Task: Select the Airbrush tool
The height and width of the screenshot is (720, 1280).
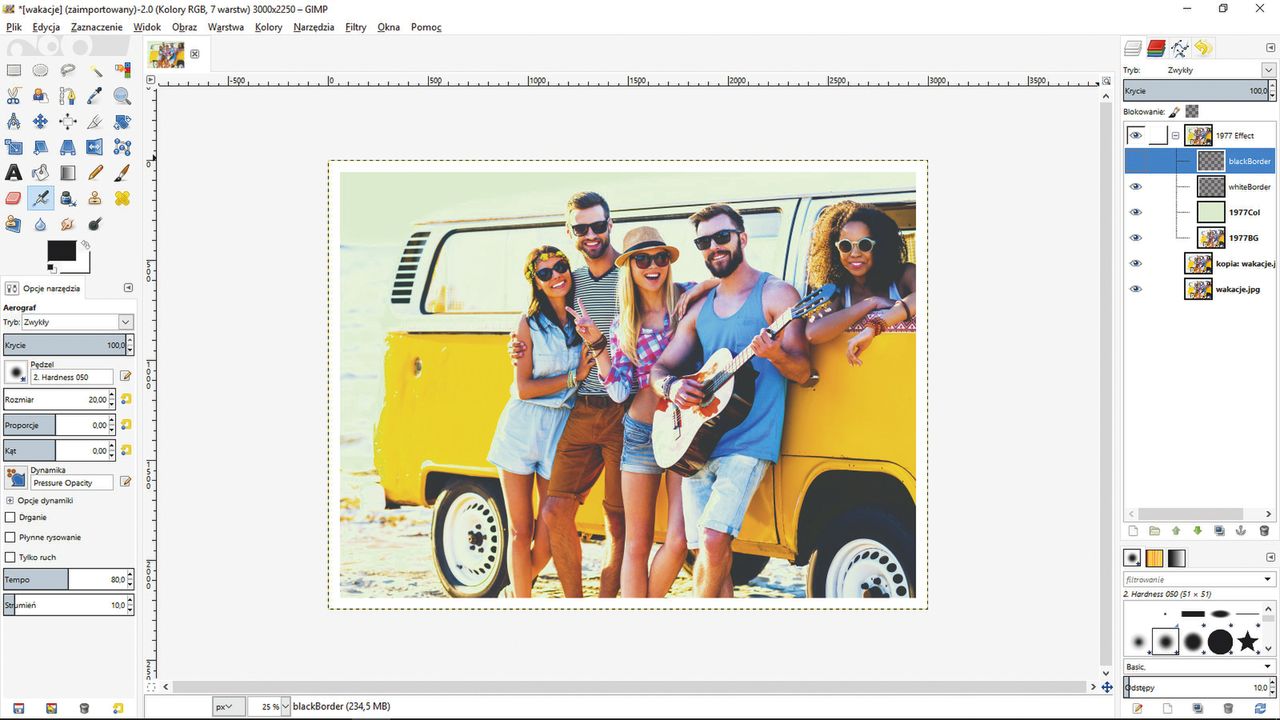Action: (41, 198)
